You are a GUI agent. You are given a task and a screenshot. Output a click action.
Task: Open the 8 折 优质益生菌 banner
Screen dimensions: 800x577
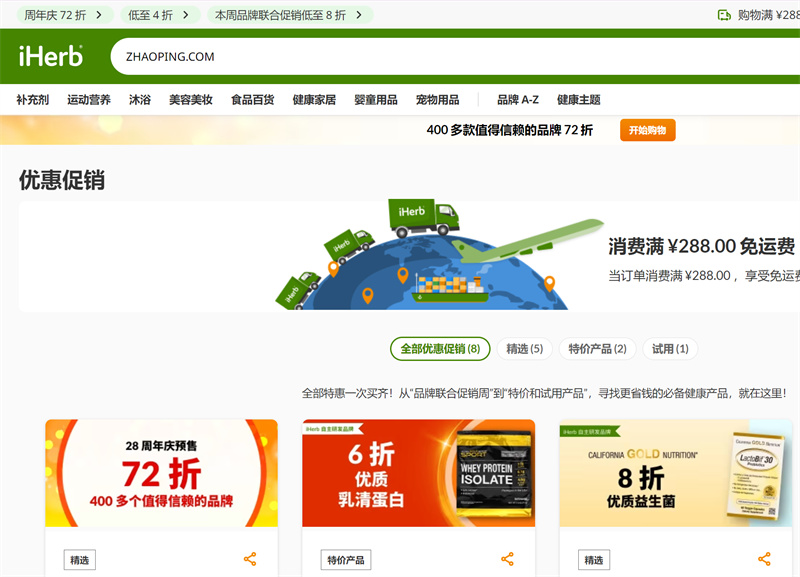(676, 473)
